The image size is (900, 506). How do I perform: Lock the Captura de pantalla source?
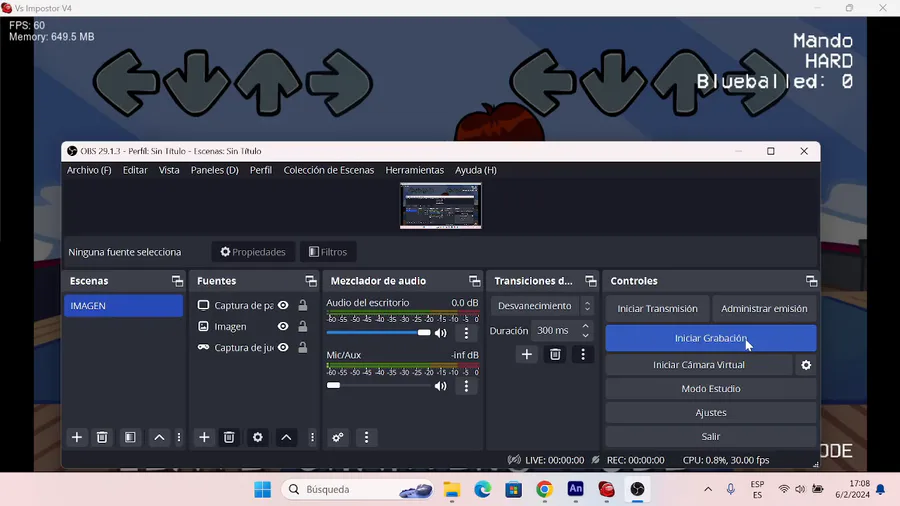pos(302,305)
